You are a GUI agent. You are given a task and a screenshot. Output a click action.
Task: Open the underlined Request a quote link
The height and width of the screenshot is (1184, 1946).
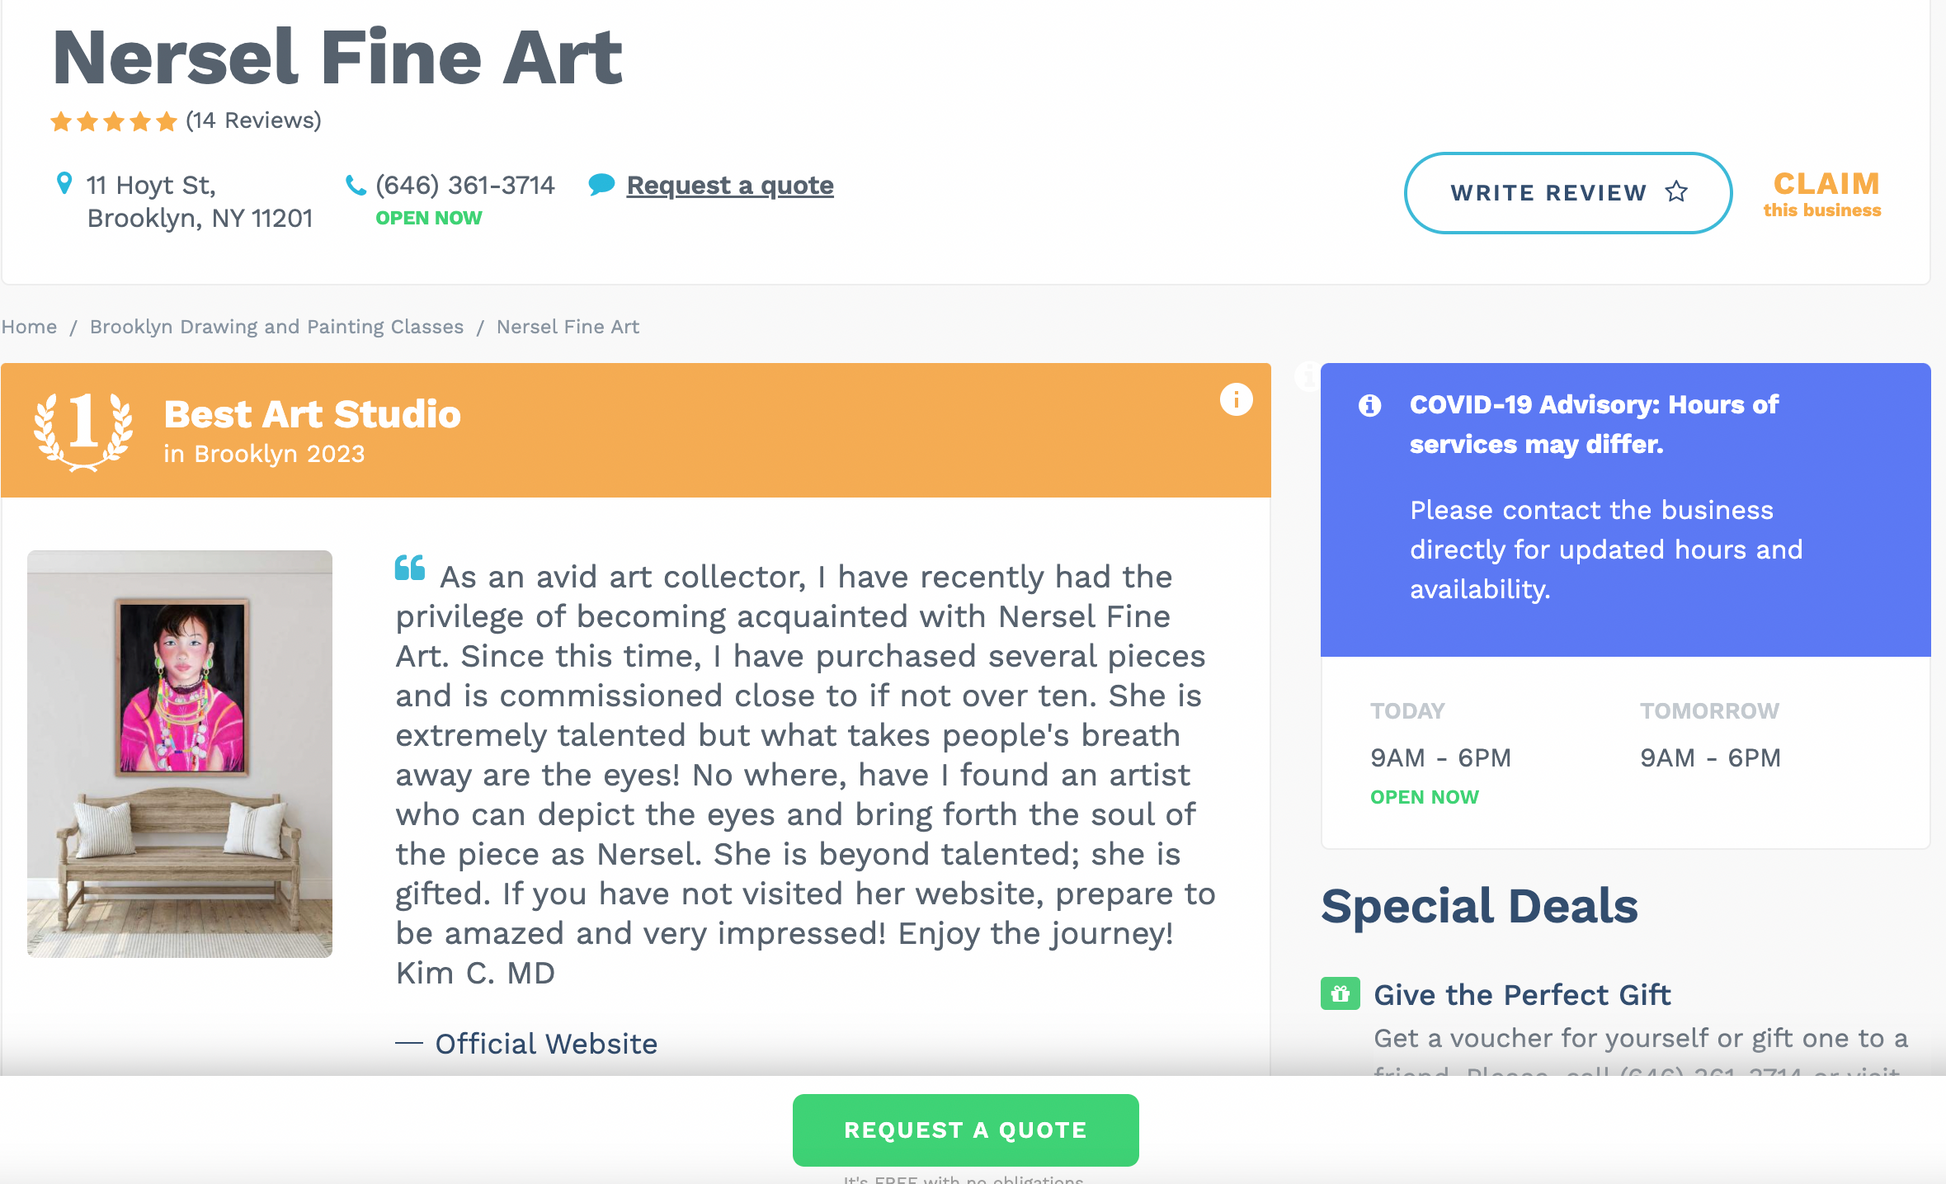click(730, 185)
